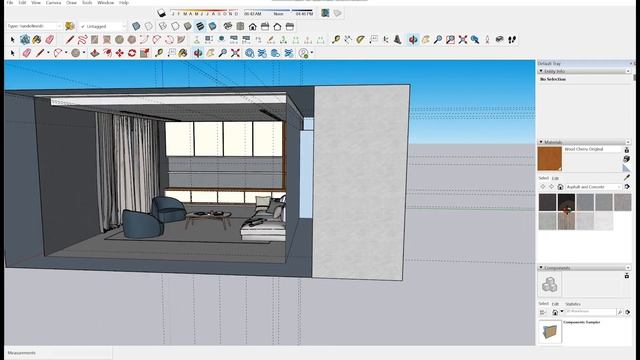640x360 pixels.
Task: Open the Draw menu
Action: click(71, 2)
